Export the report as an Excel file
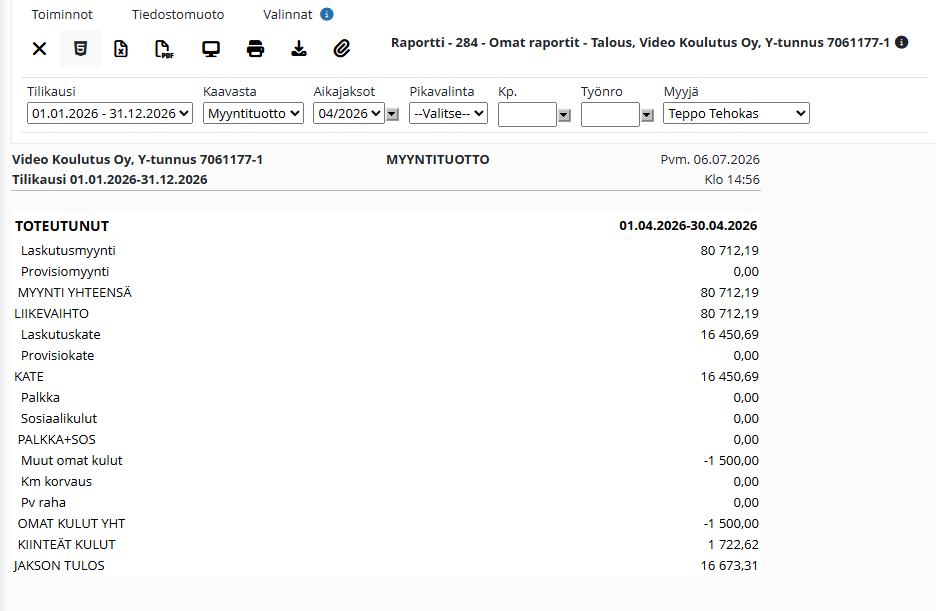 pos(121,48)
